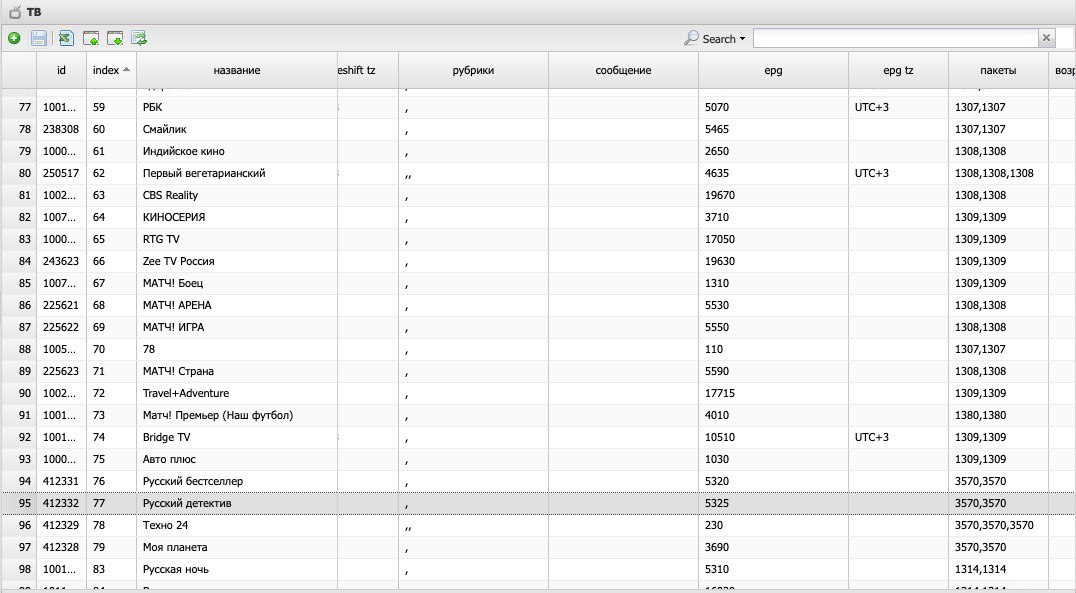
Task: Toggle sorting on the index column header
Action: pos(111,70)
